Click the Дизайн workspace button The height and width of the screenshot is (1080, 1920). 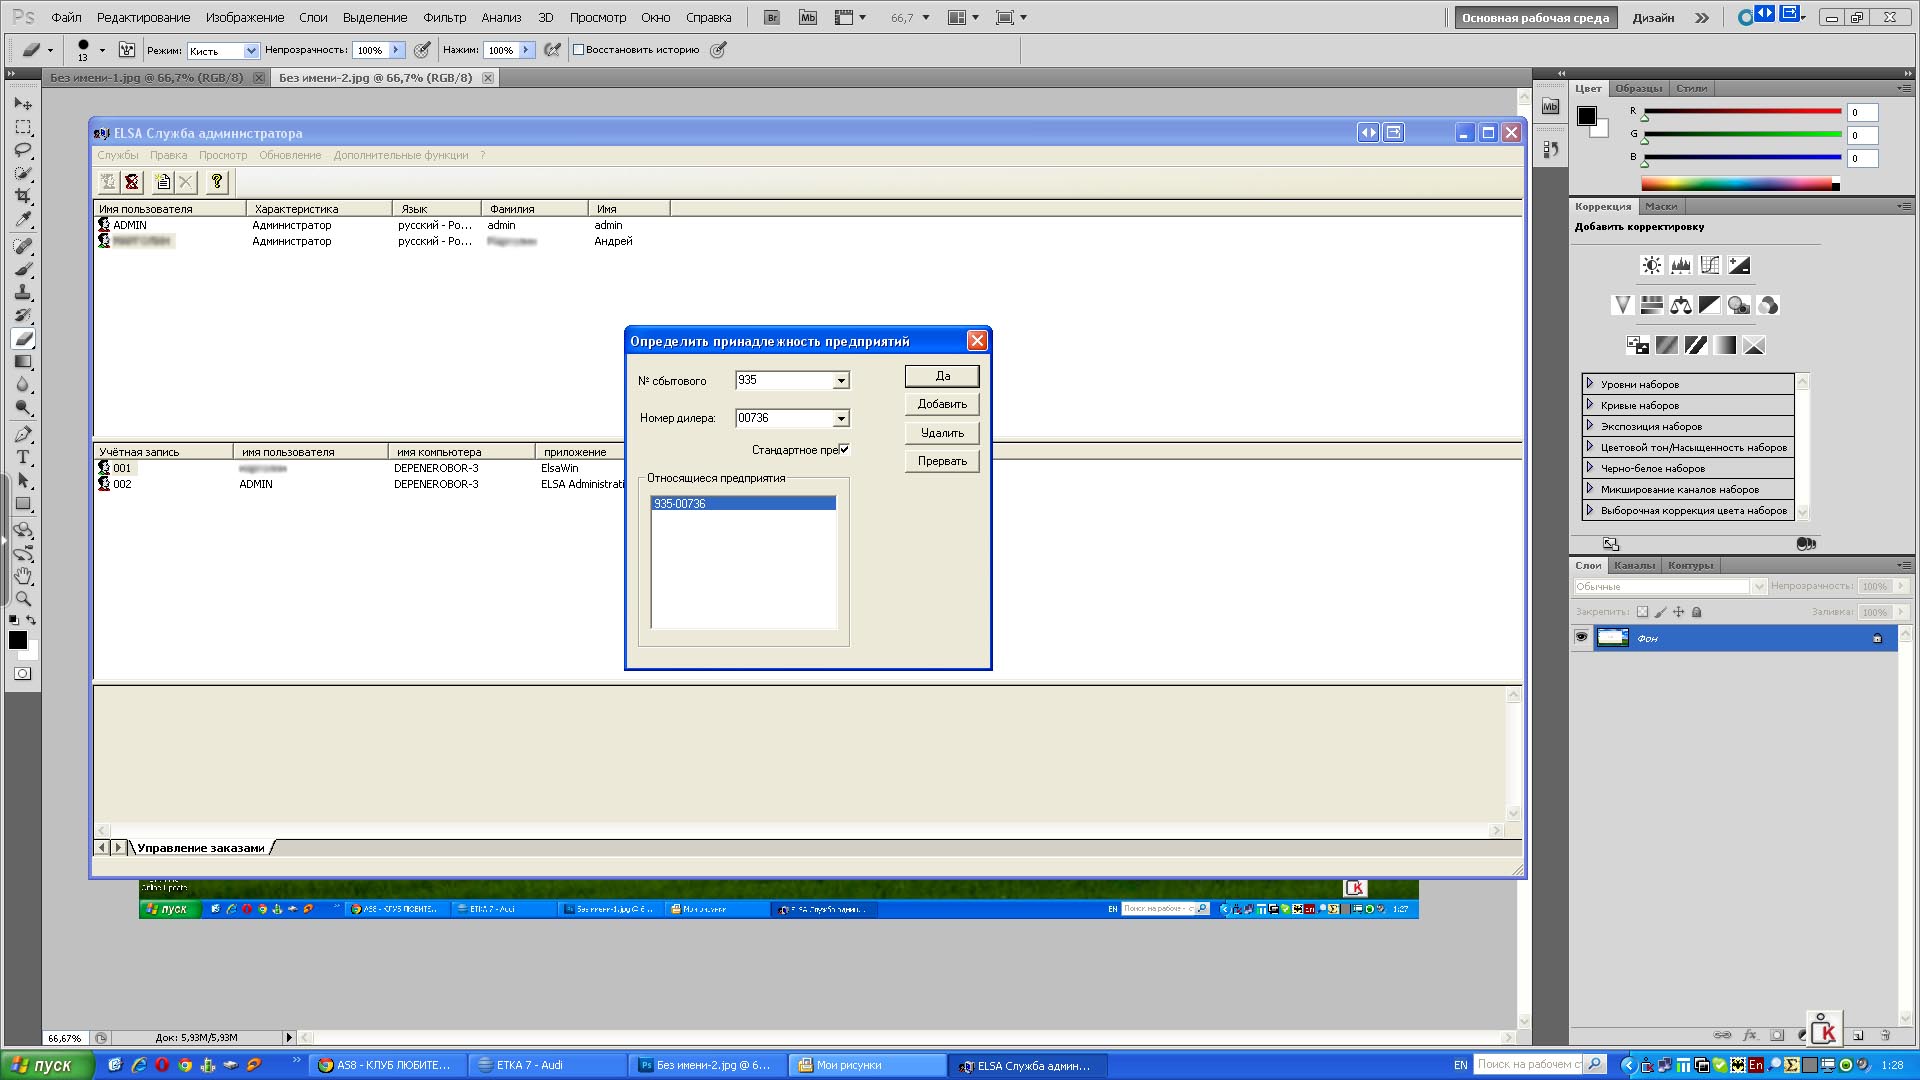tap(1653, 17)
